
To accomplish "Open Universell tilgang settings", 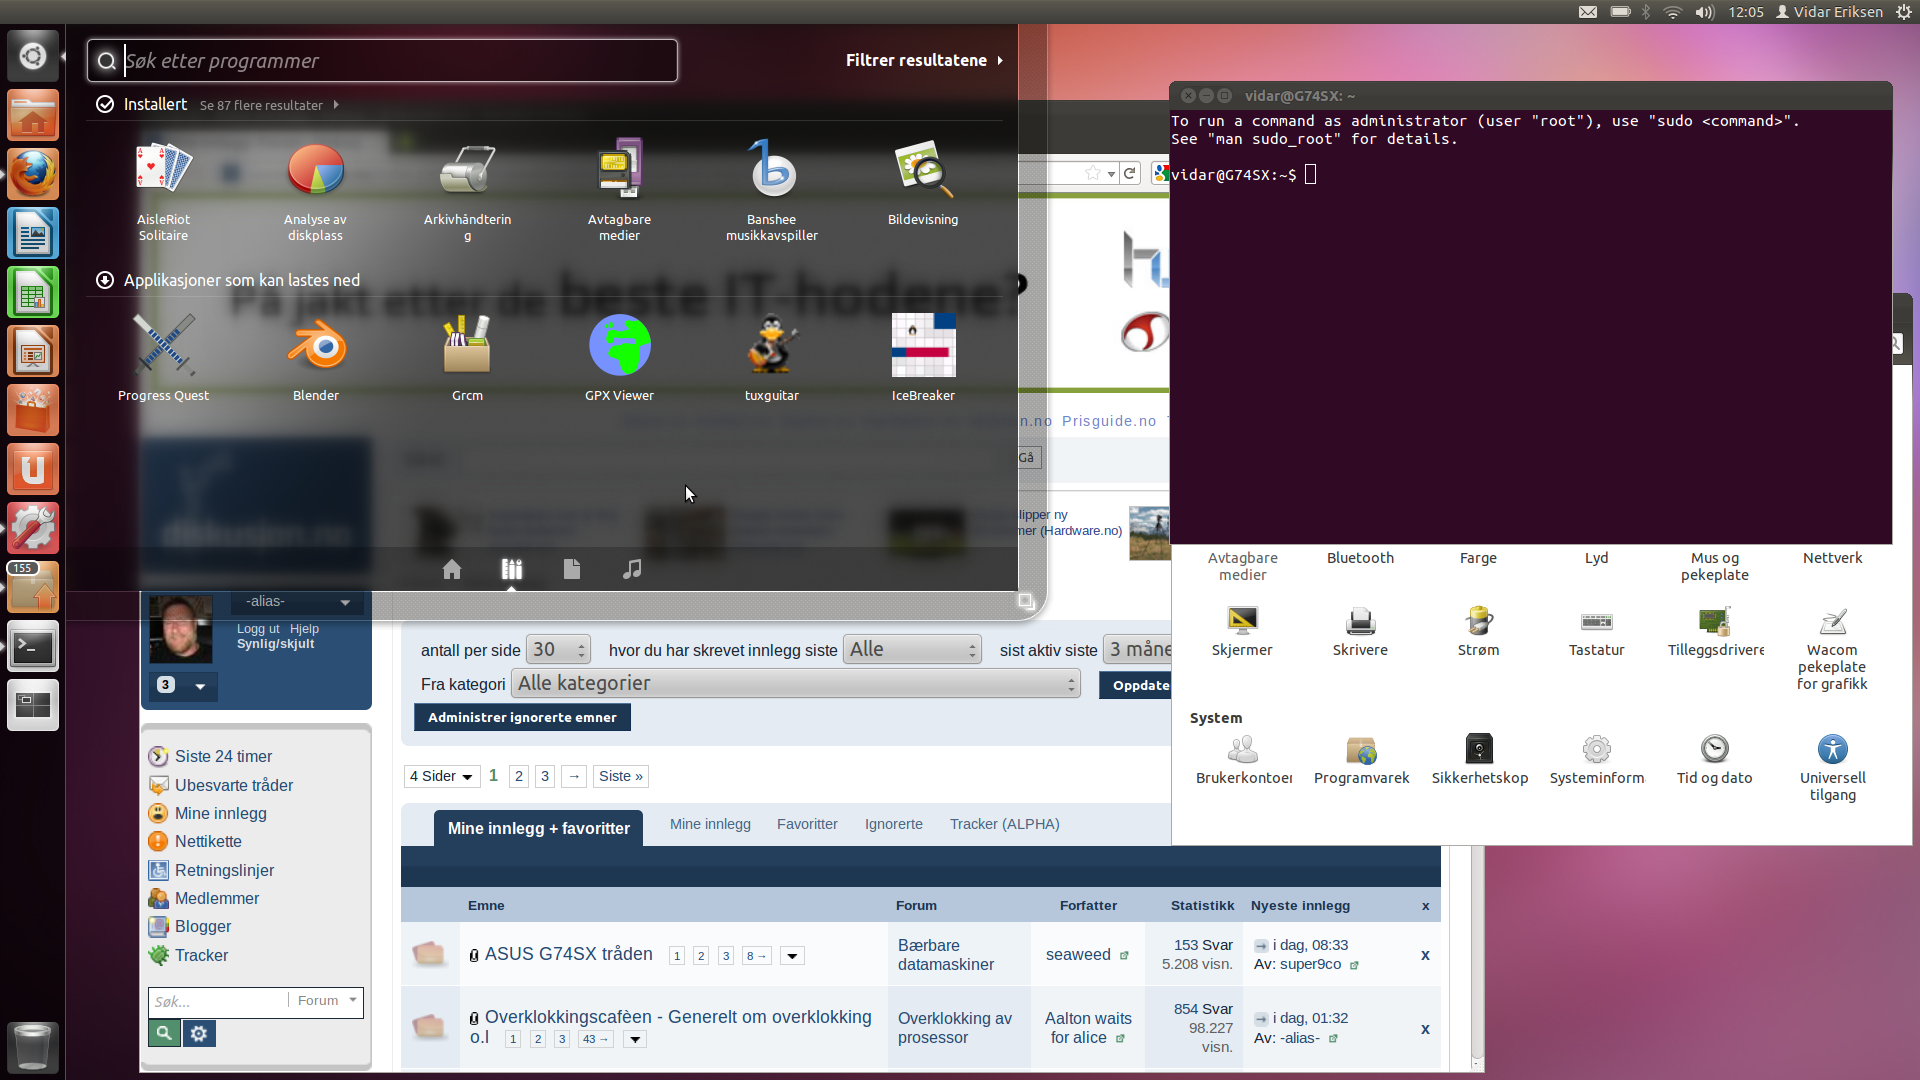I will click(x=1832, y=767).
